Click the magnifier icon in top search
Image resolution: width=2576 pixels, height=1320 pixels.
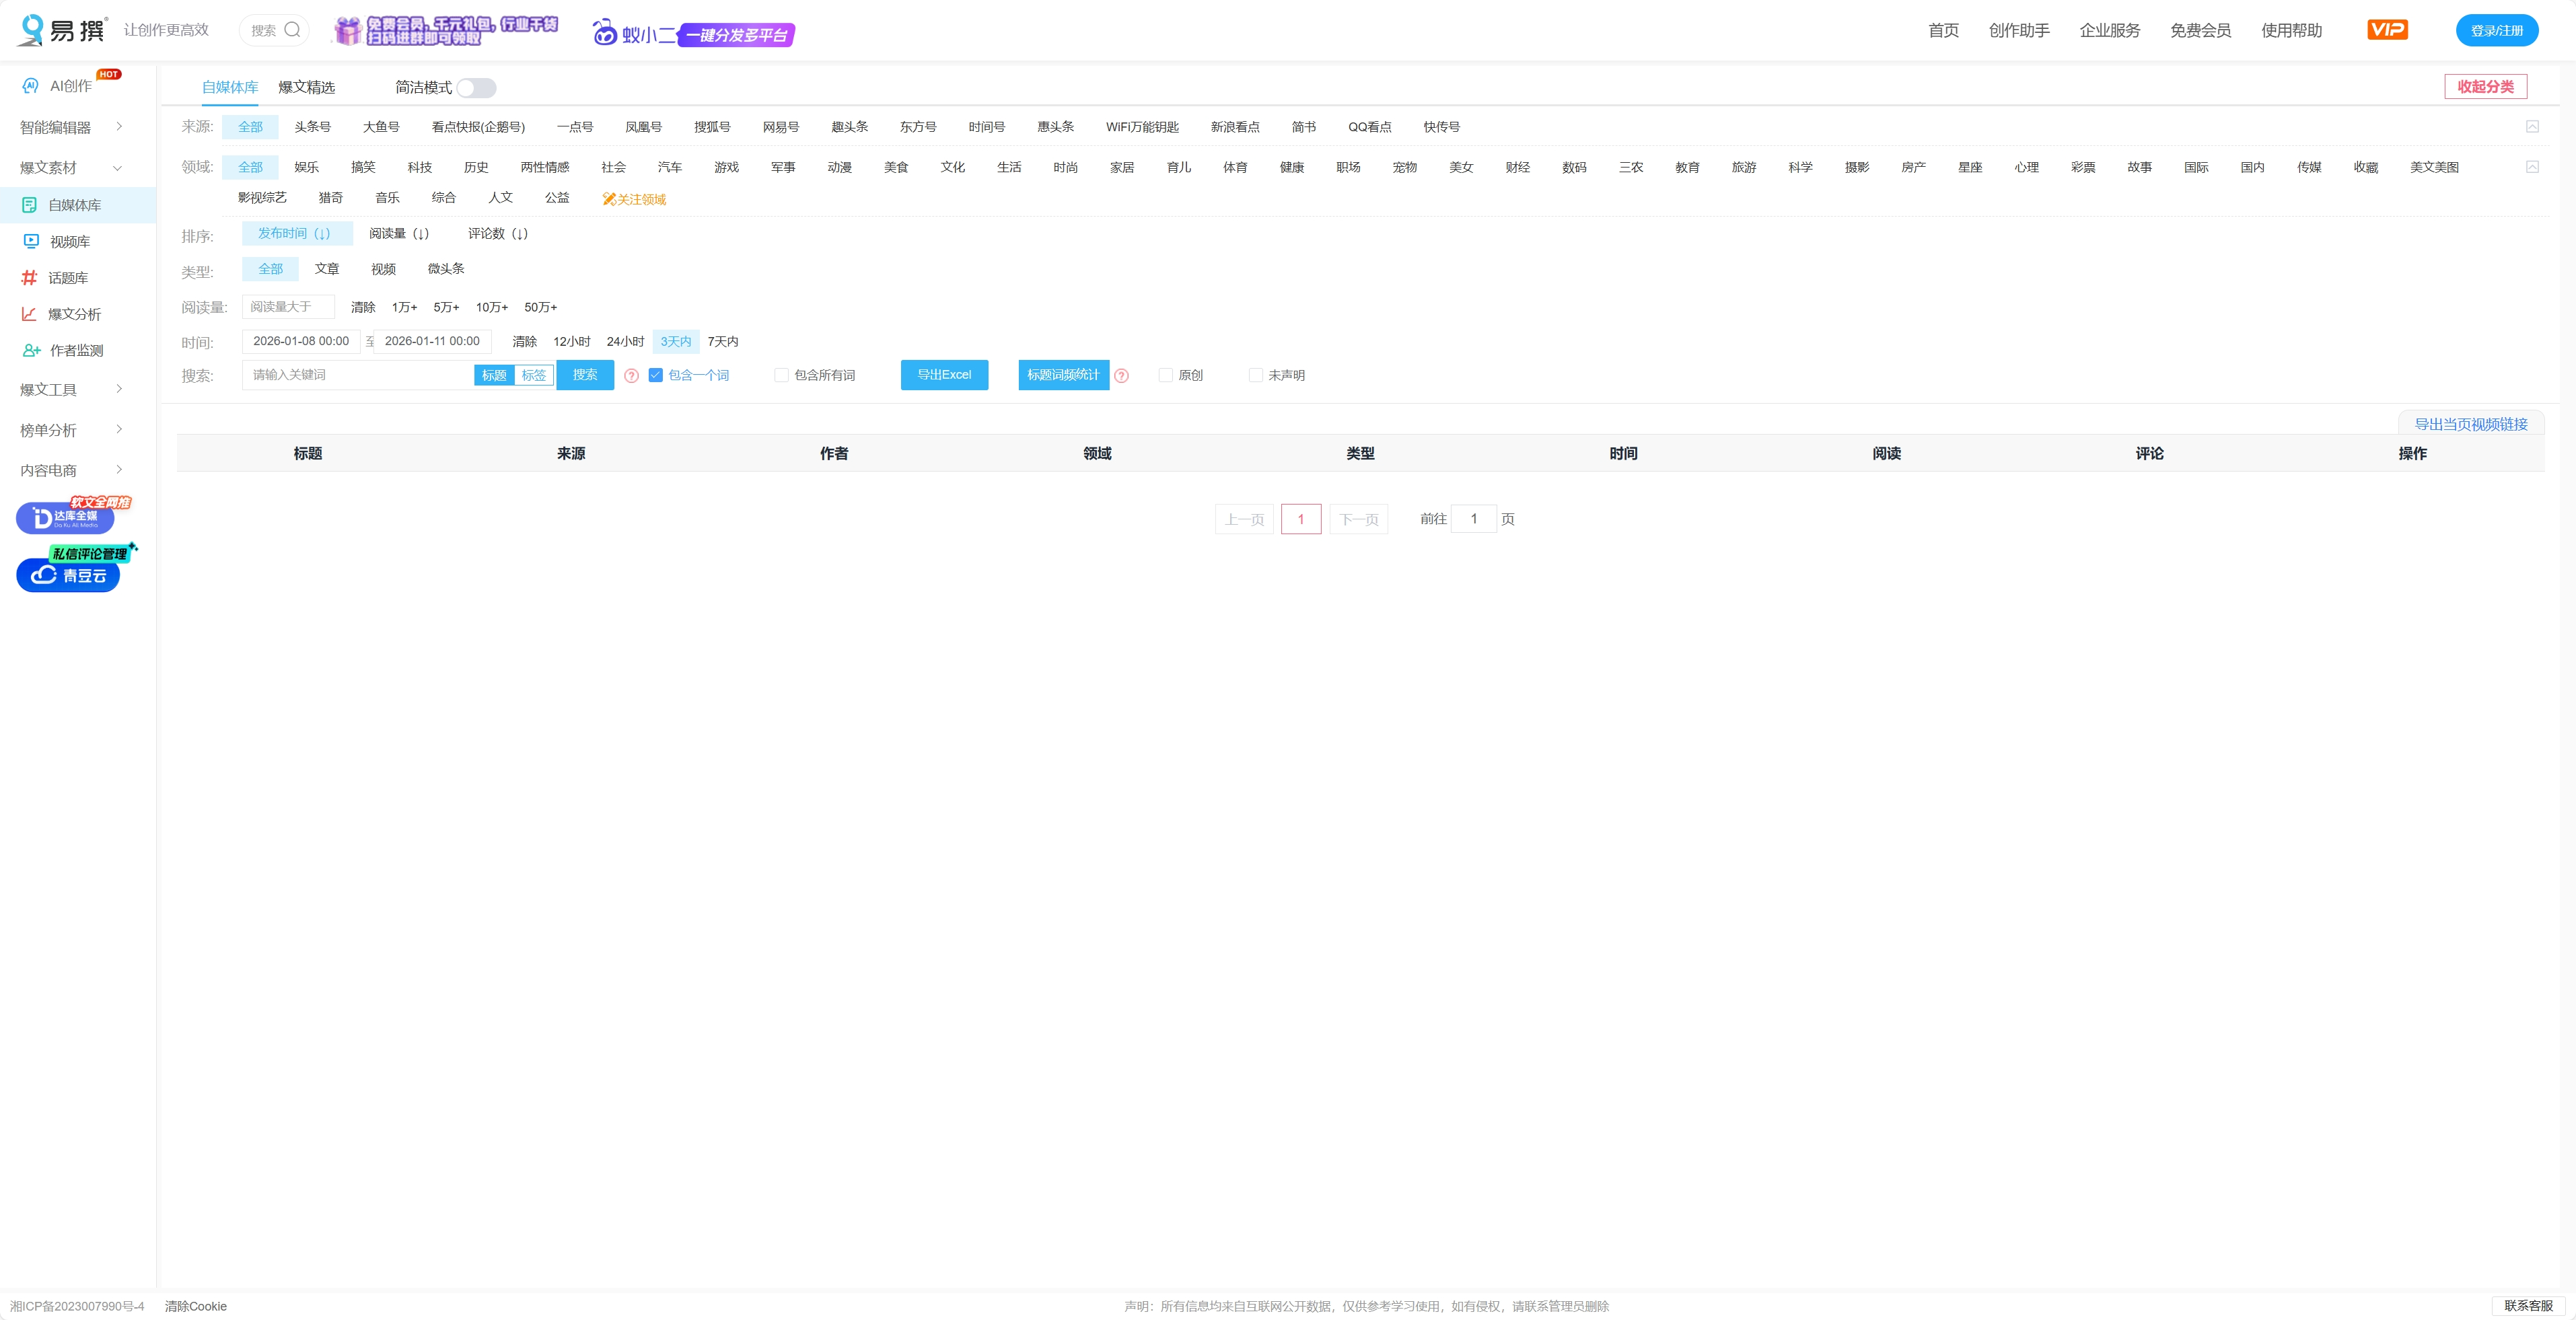292,30
